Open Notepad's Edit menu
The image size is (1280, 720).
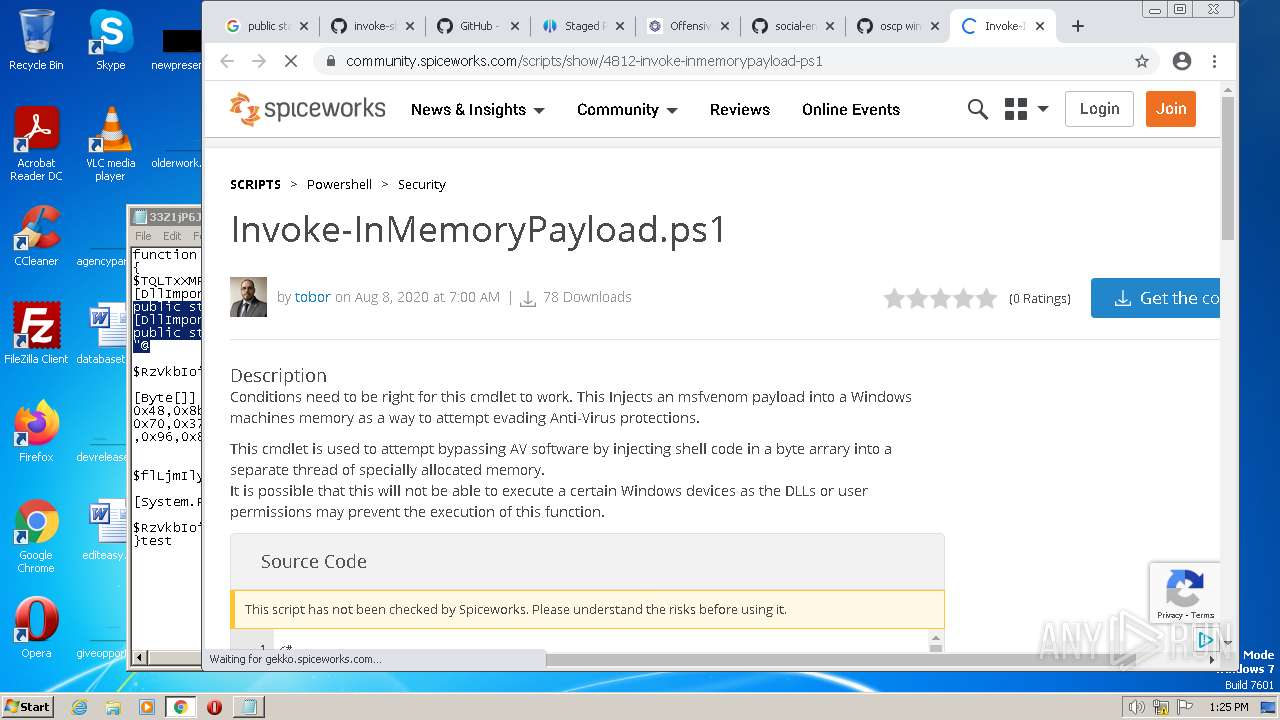point(172,236)
